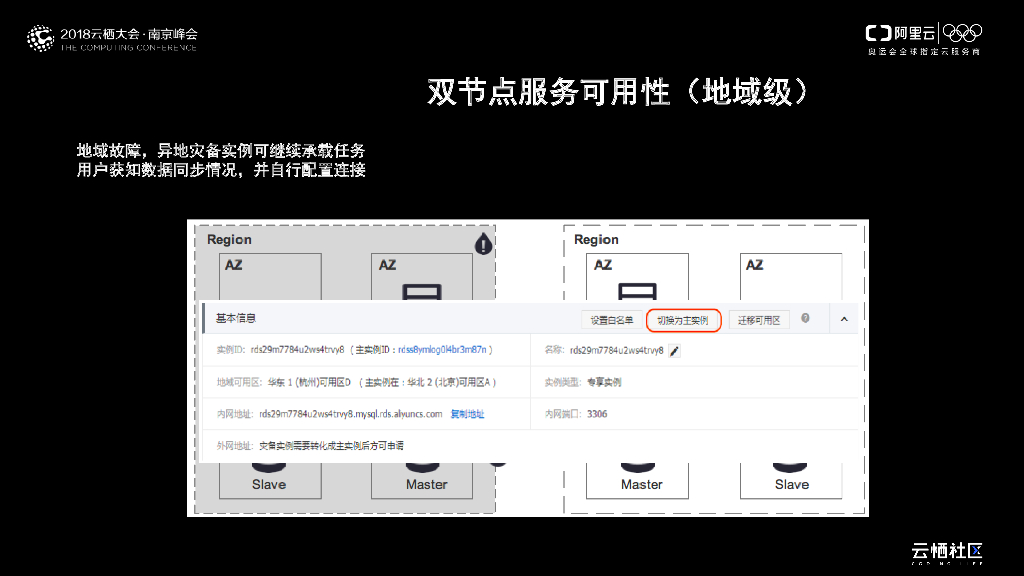This screenshot has height=576, width=1024.
Task: Click the Region heading of left diagram
Action: click(x=229, y=240)
